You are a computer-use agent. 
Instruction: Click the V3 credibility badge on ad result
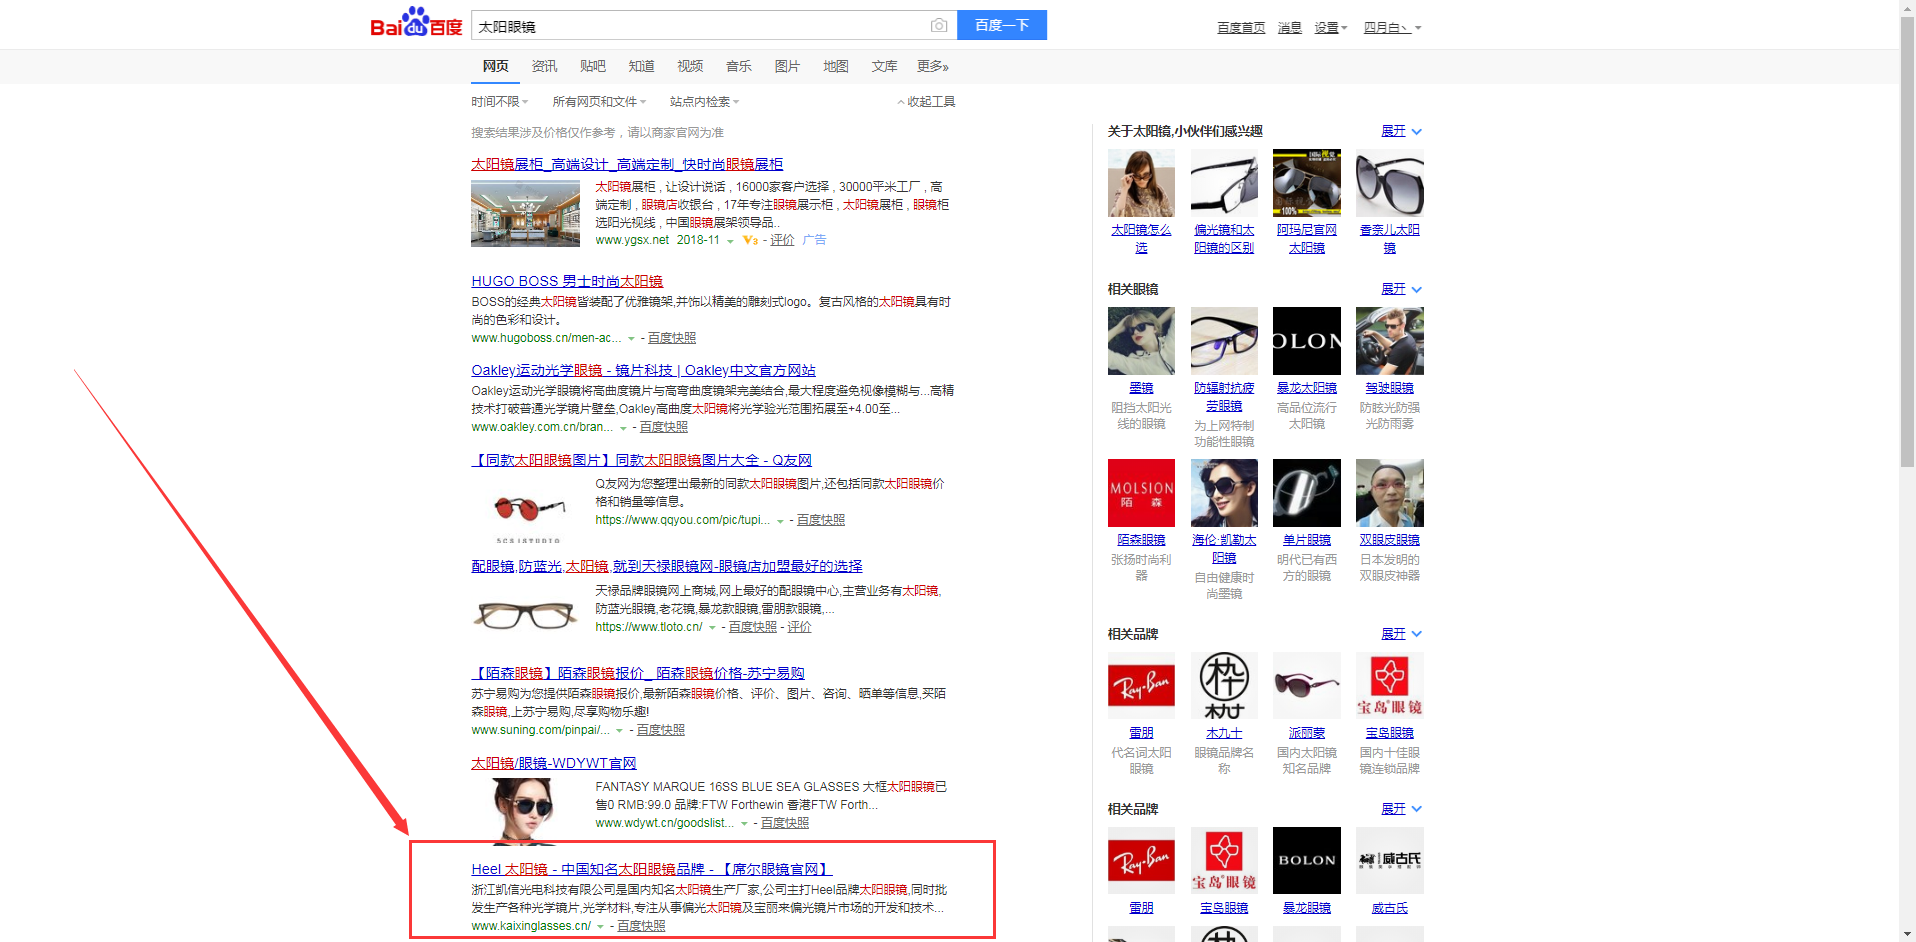pyautogui.click(x=750, y=240)
